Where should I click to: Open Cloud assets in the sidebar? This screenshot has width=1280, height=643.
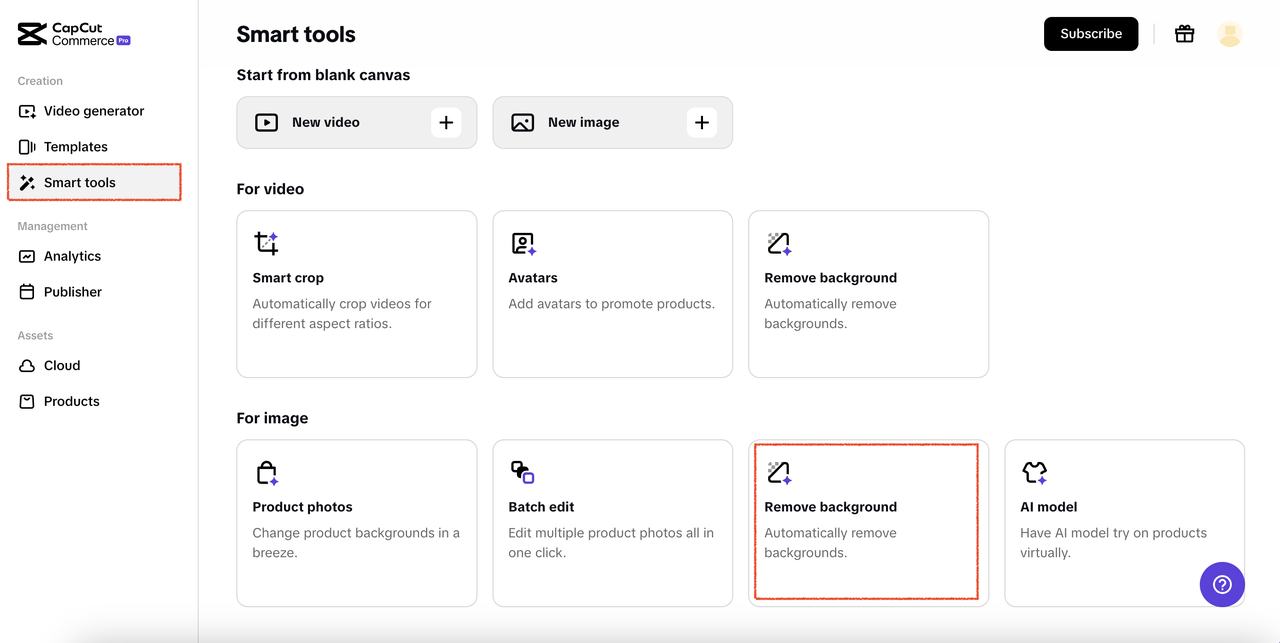[x=61, y=366]
